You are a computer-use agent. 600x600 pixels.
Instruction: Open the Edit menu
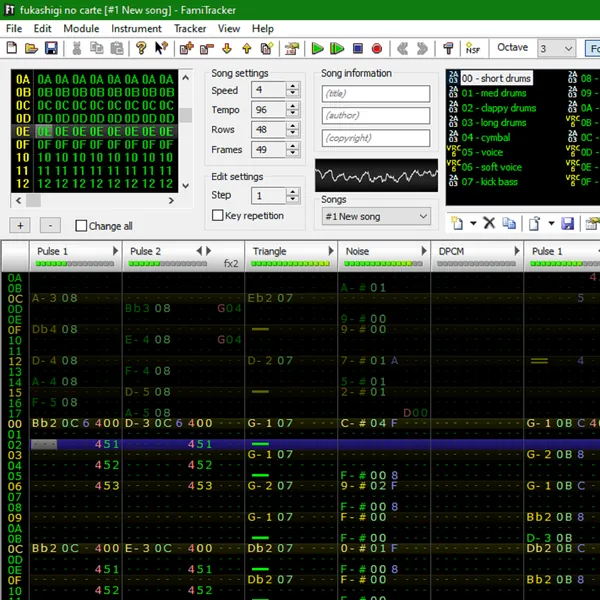pos(42,29)
